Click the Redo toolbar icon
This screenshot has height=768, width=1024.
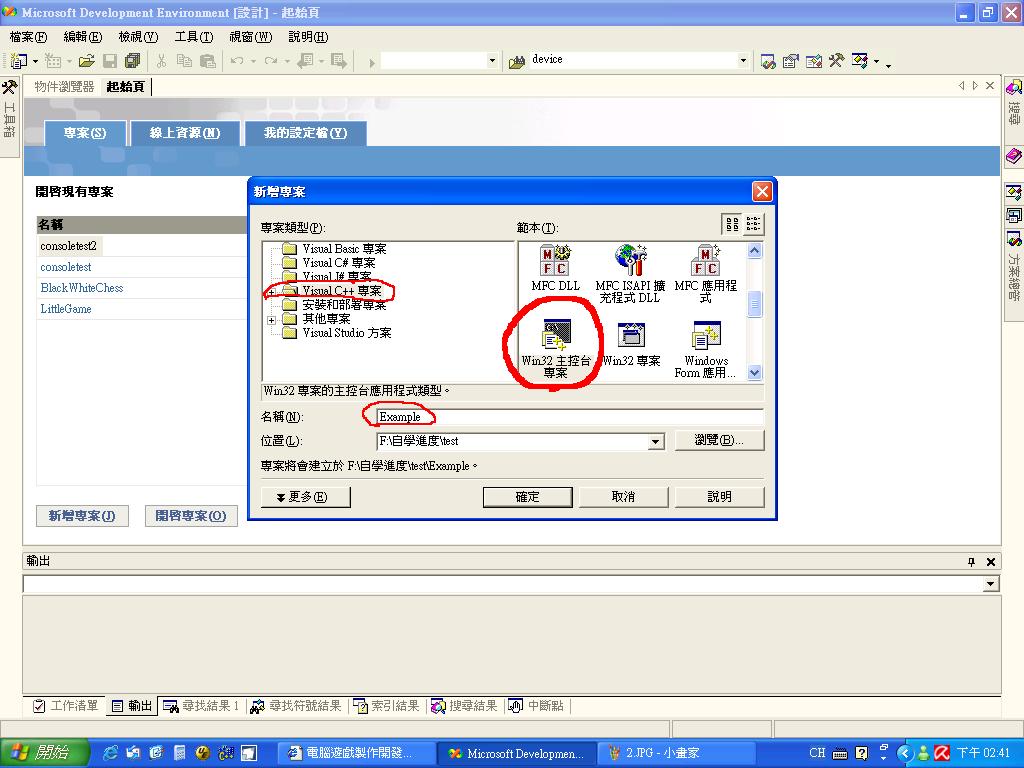(x=271, y=61)
